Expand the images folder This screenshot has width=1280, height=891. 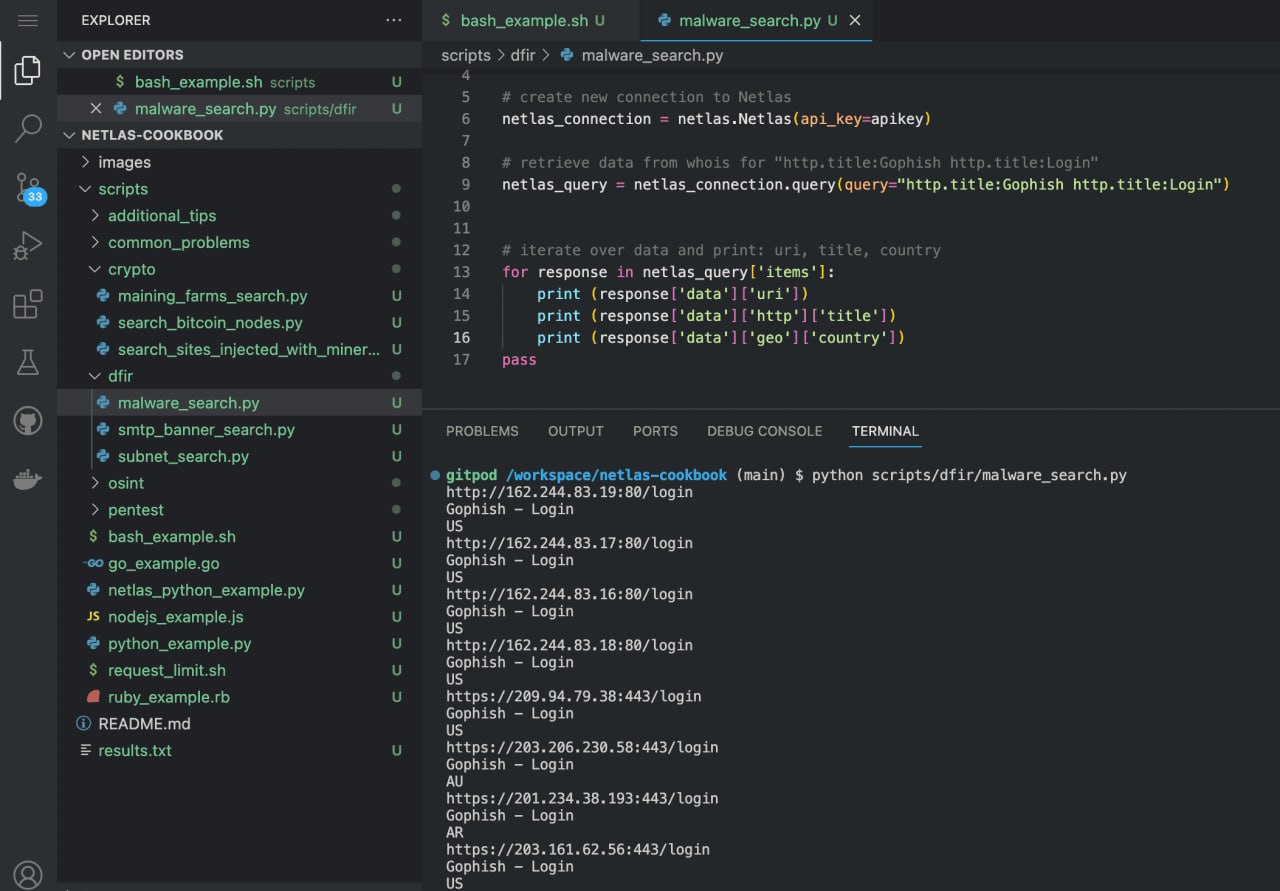(x=239, y=162)
